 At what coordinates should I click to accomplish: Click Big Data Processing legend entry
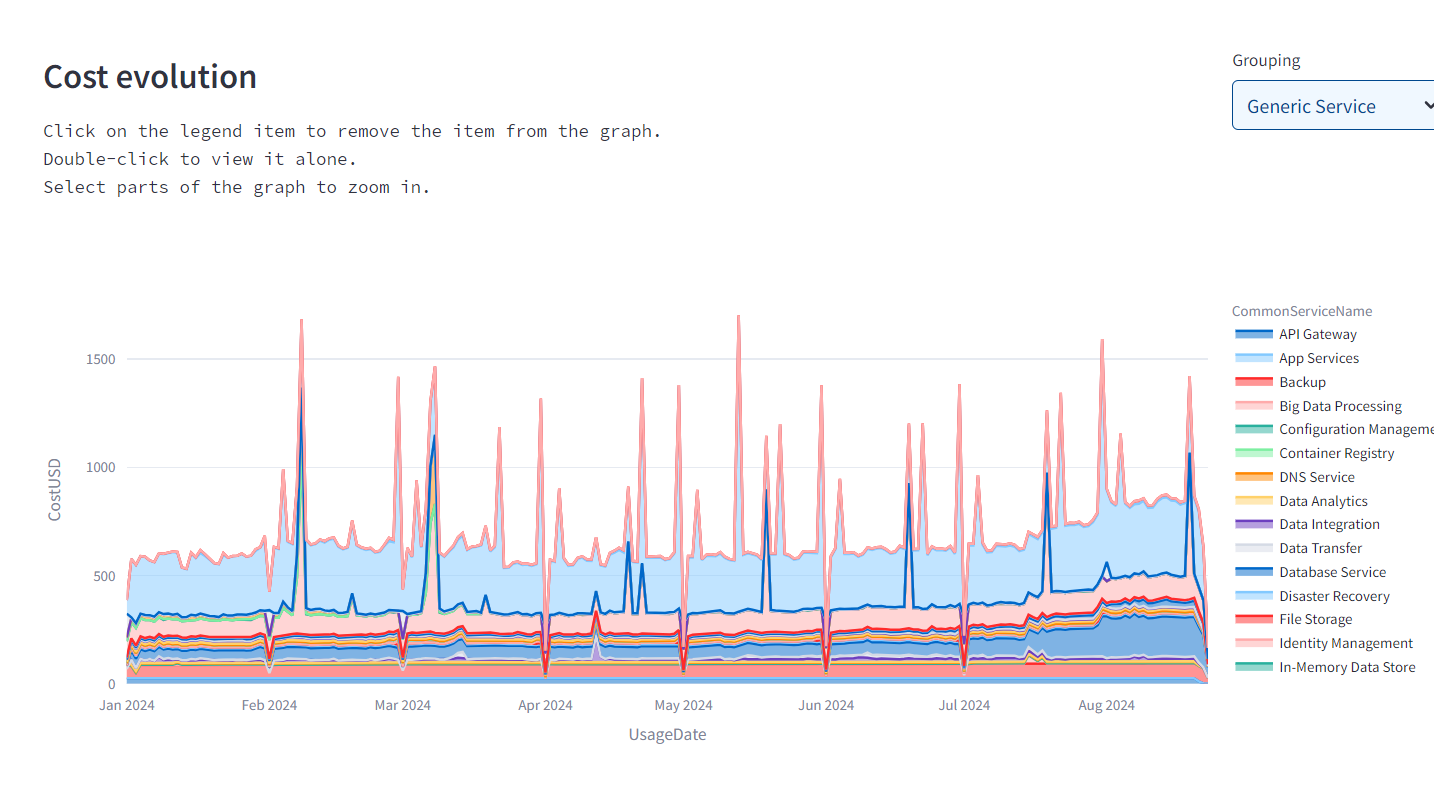tap(1339, 406)
